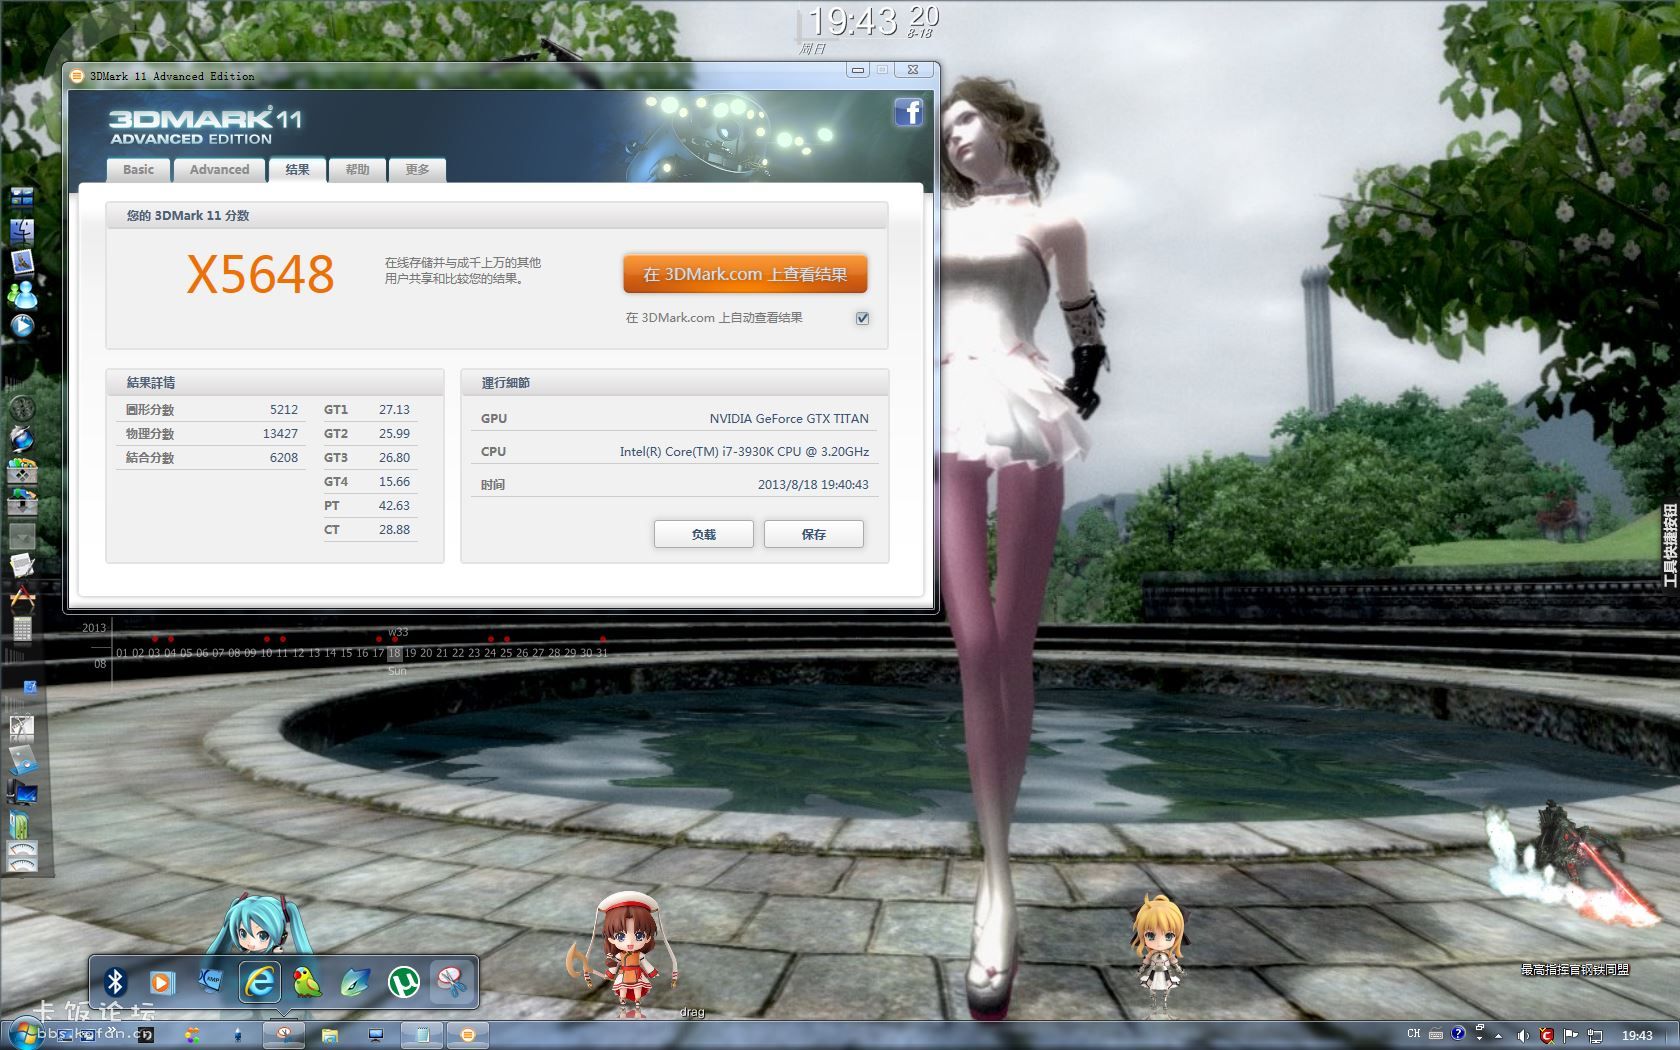The height and width of the screenshot is (1050, 1680).
Task: Click the 结合分数 6208 row
Action: pos(211,458)
